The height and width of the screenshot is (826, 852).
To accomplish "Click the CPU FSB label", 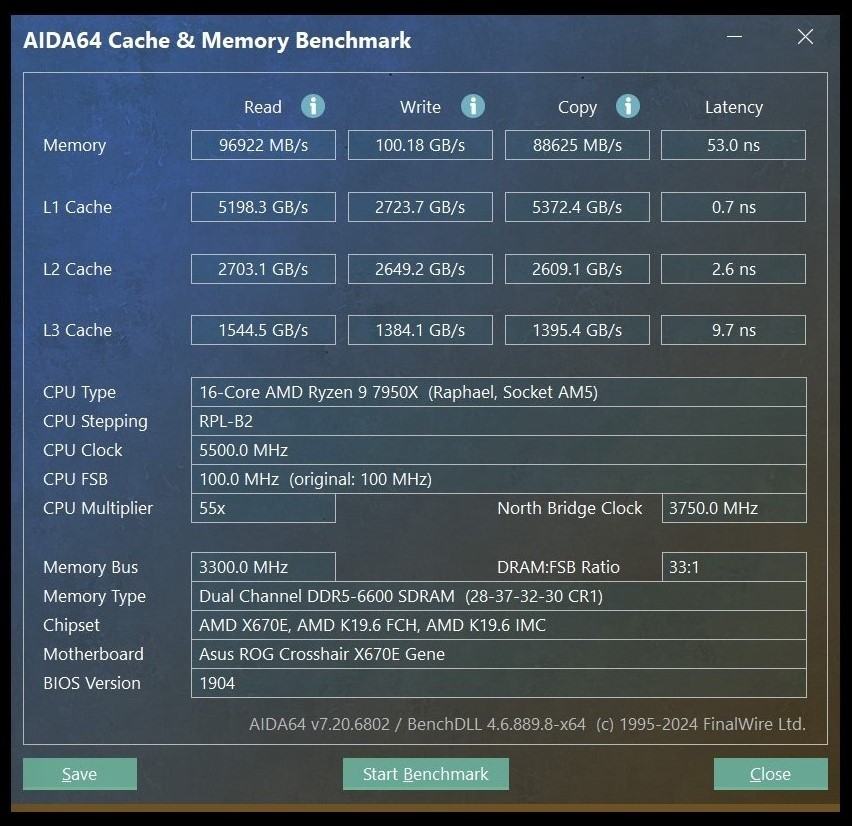I will coord(76,479).
